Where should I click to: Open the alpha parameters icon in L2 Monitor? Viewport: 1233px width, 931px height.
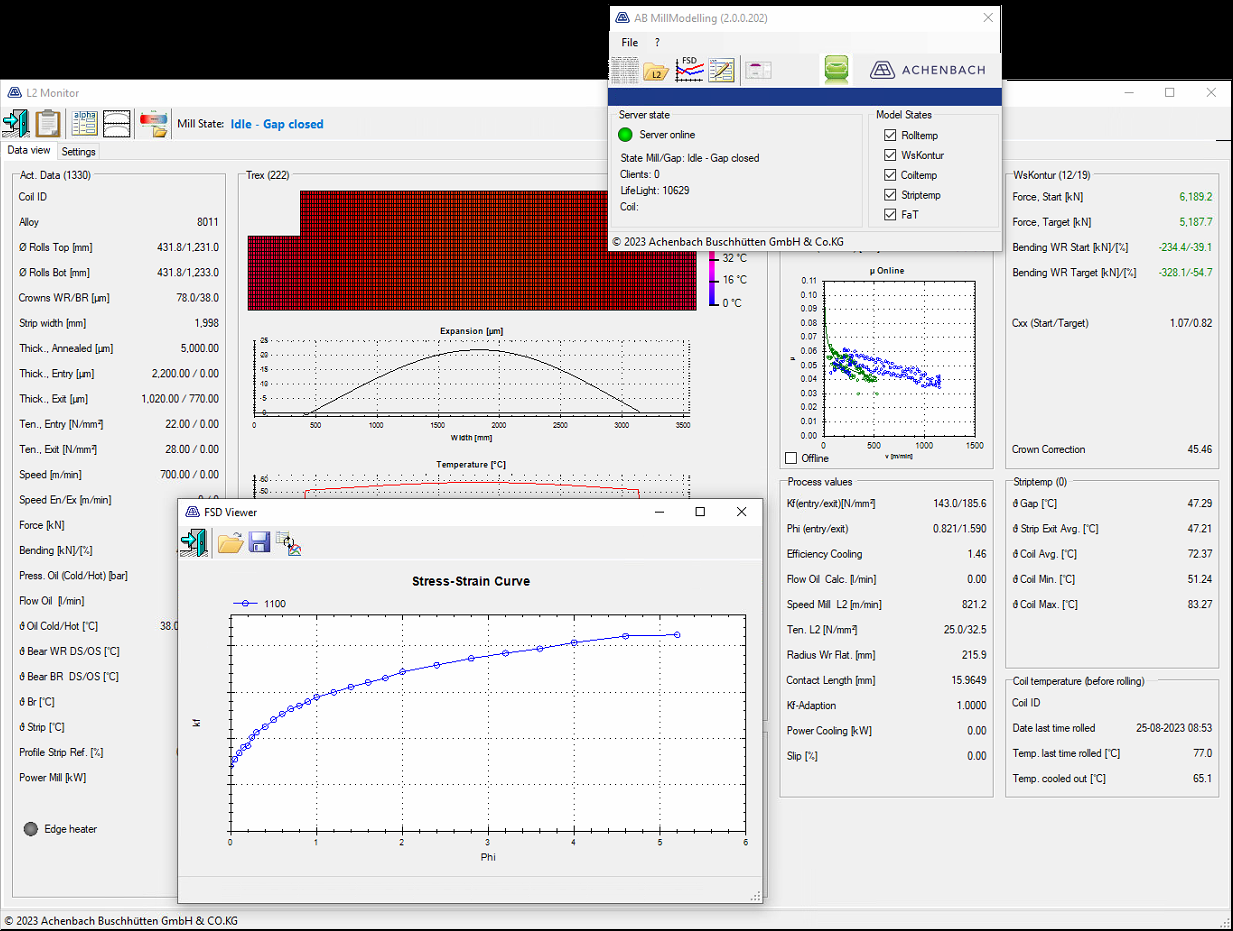[x=85, y=123]
